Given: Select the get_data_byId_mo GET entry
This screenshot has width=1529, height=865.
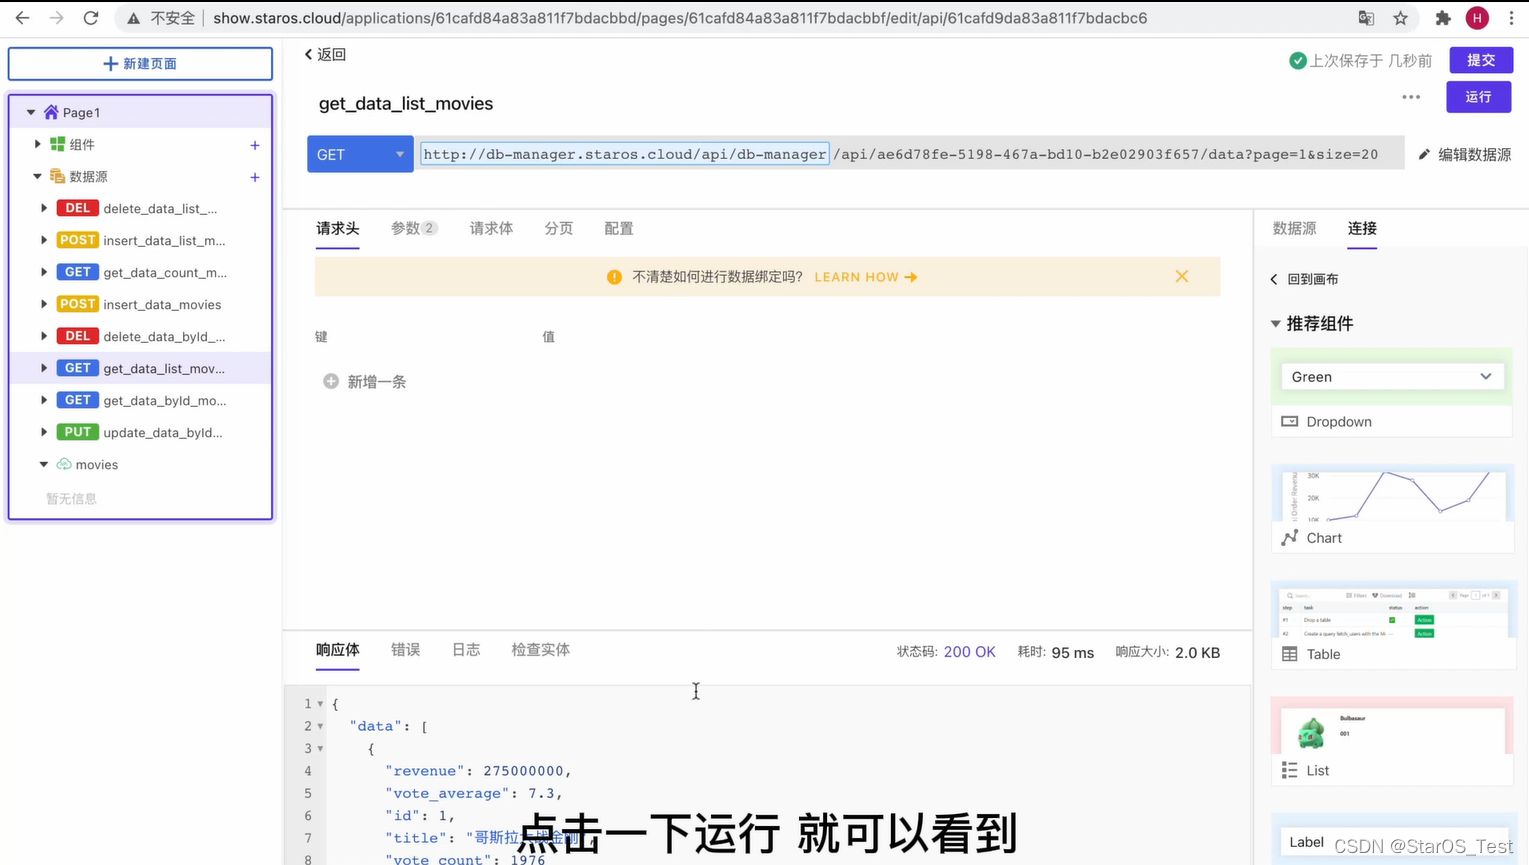Looking at the screenshot, I should tap(140, 400).
